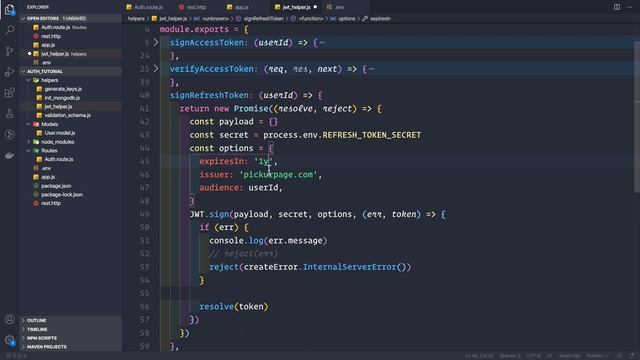Click the activity bar icon below Testing flask
This screenshot has height=360, width=640.
tap(9, 134)
